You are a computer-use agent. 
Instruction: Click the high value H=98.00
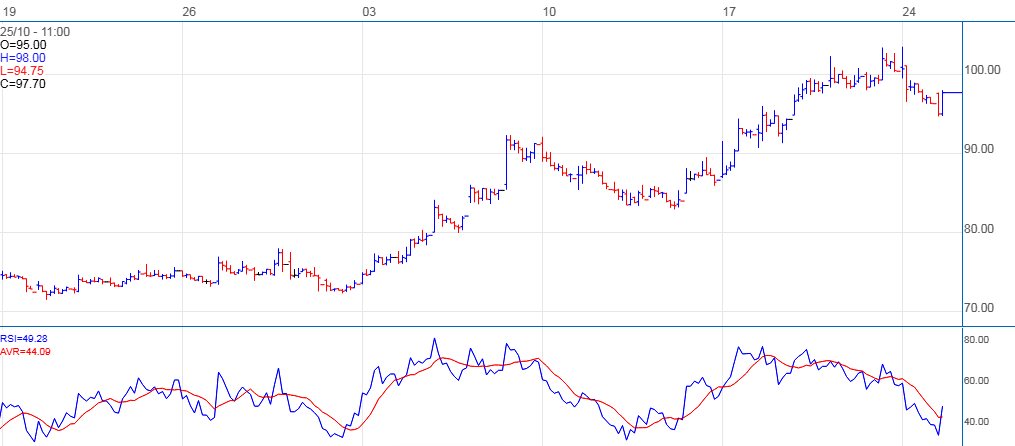(23, 58)
